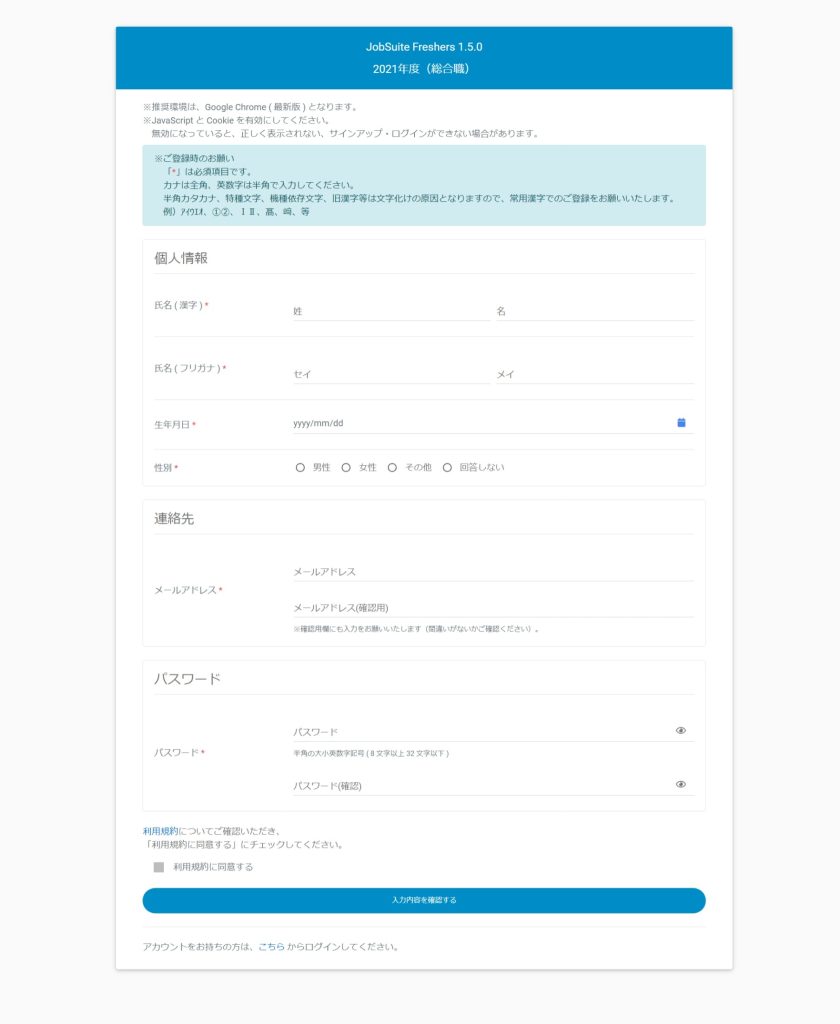Focus the メイ furigana given name field
This screenshot has height=1024, width=840.
(594, 374)
